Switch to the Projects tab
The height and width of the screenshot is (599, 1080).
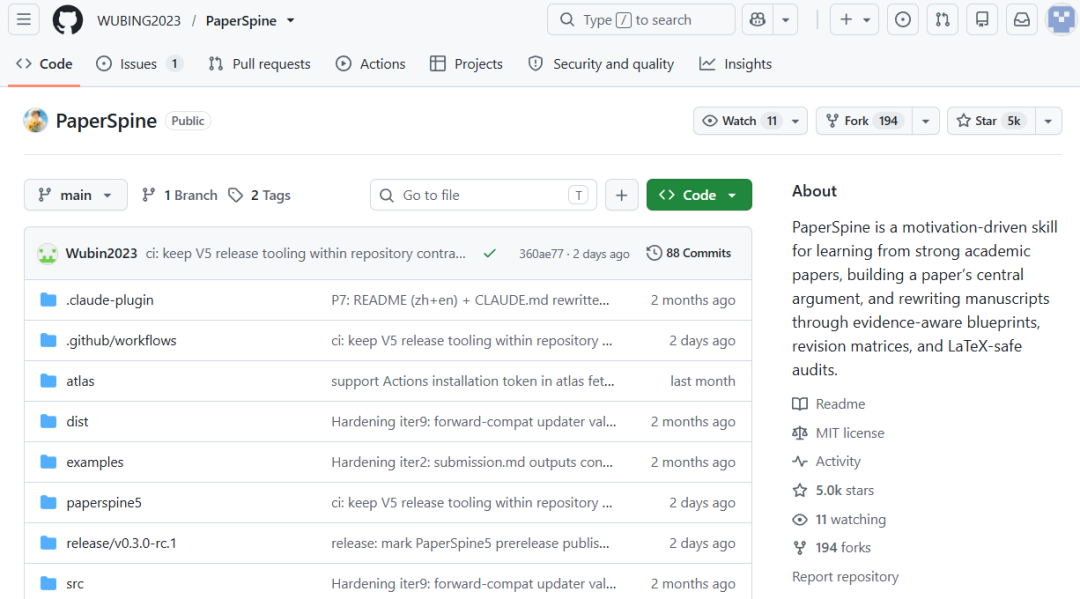coord(466,64)
